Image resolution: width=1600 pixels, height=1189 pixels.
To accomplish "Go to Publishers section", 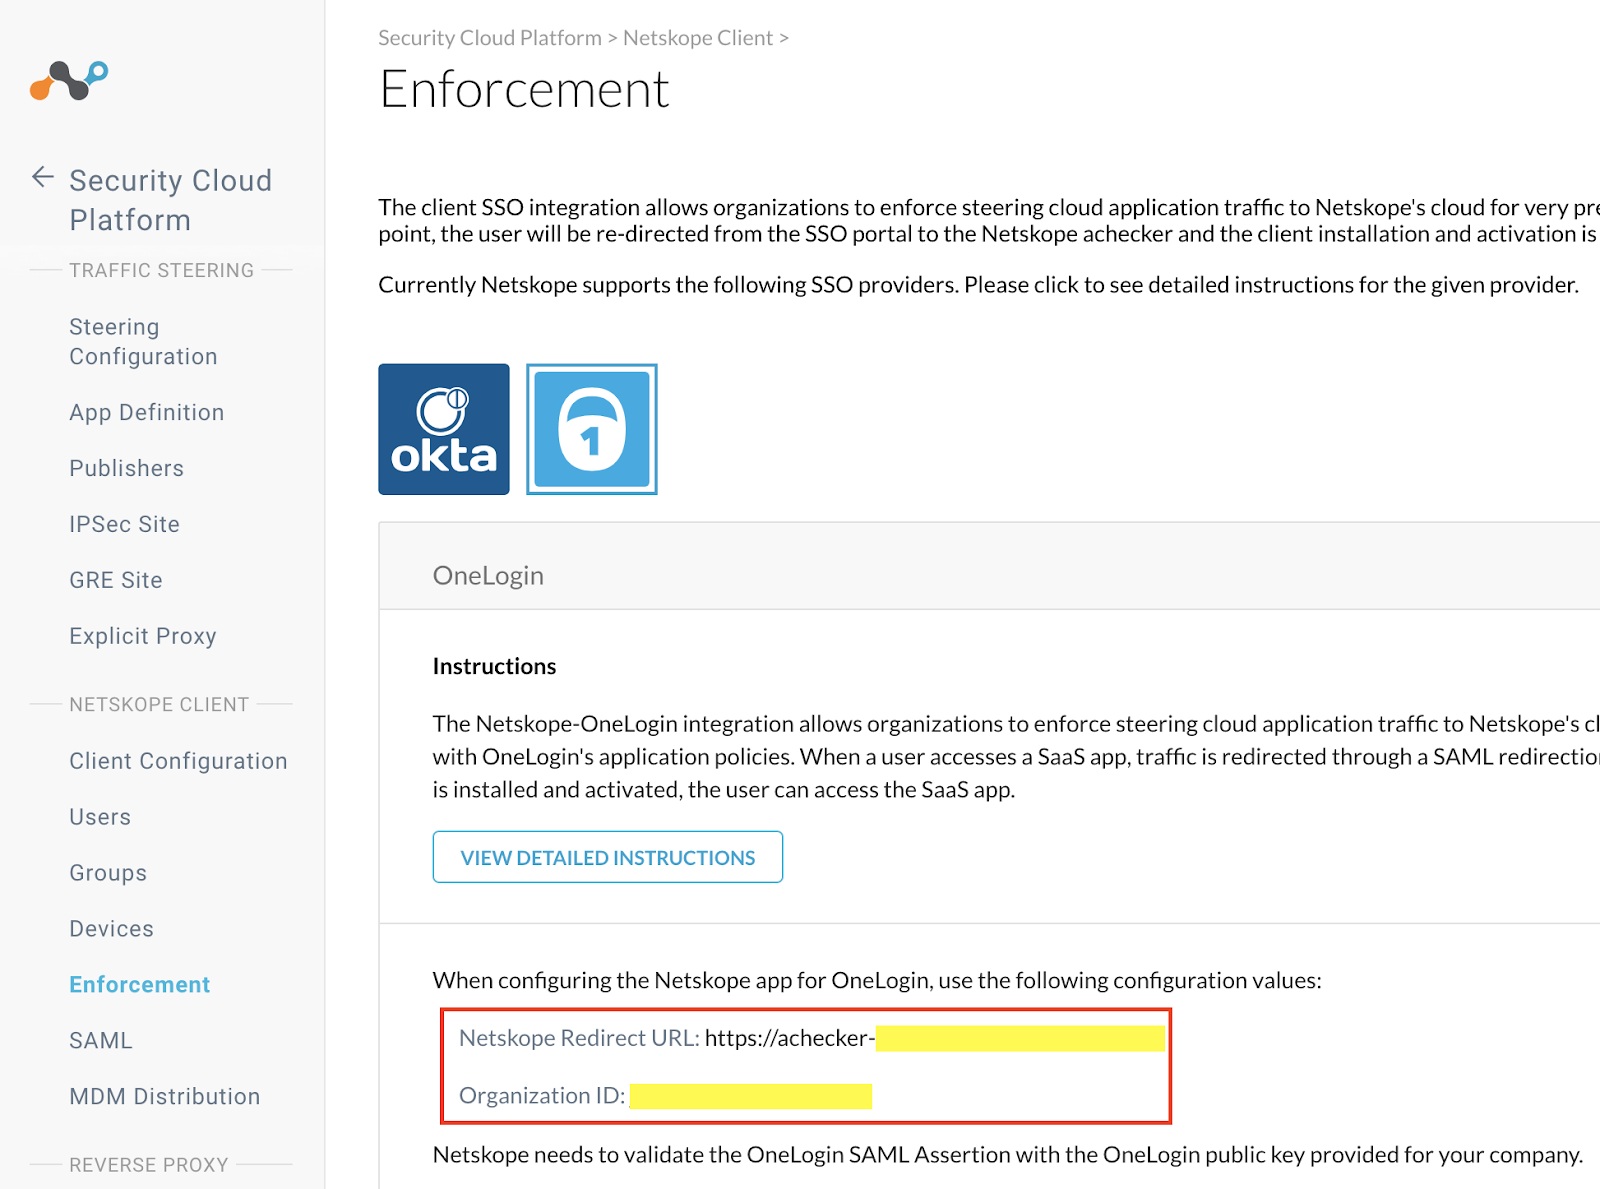I will click(x=127, y=468).
